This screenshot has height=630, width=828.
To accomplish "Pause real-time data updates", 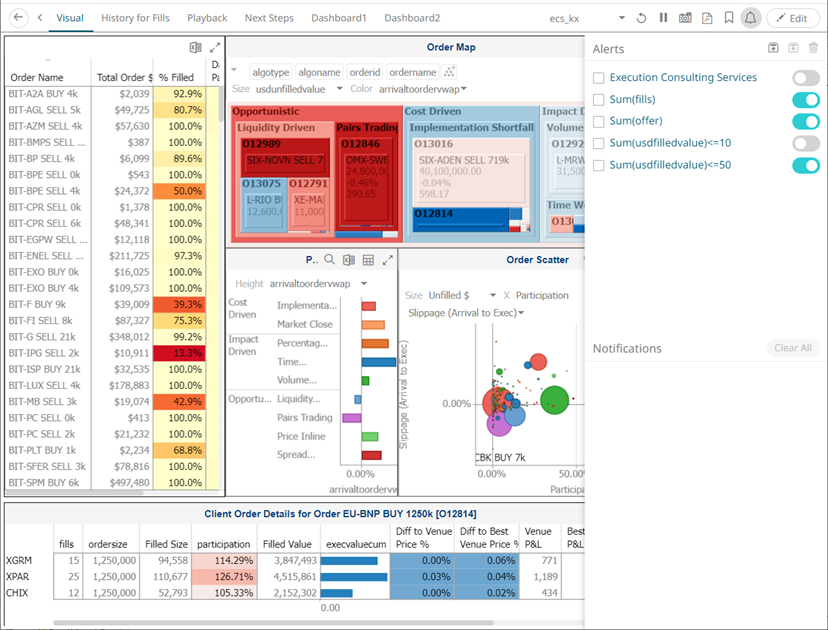I will click(663, 18).
